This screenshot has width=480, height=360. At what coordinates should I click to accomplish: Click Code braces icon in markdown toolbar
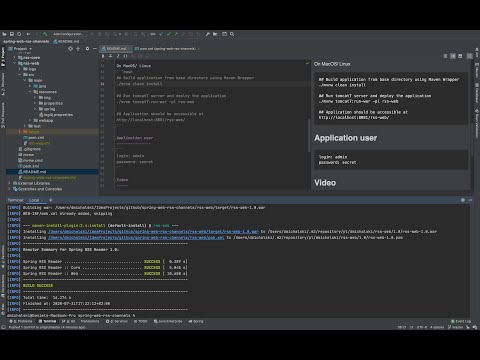[x=125, y=56]
